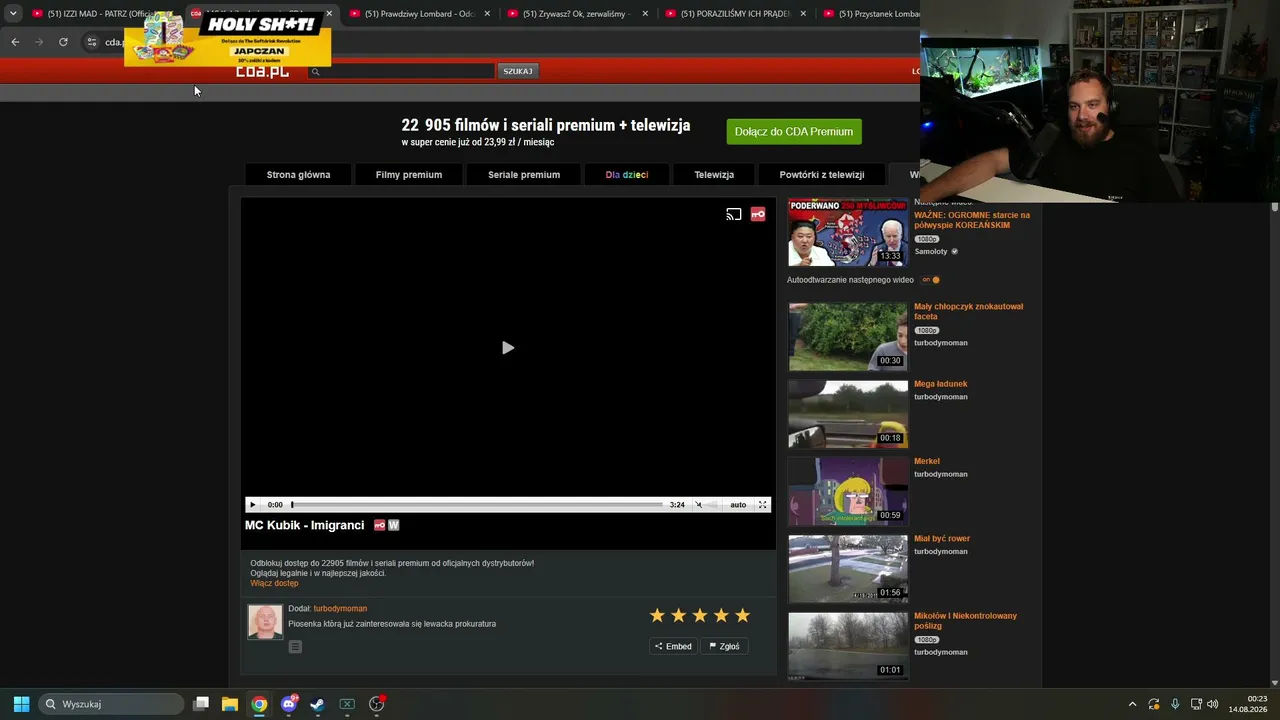Play the video with the center play icon
The height and width of the screenshot is (720, 1280).
pyautogui.click(x=507, y=348)
